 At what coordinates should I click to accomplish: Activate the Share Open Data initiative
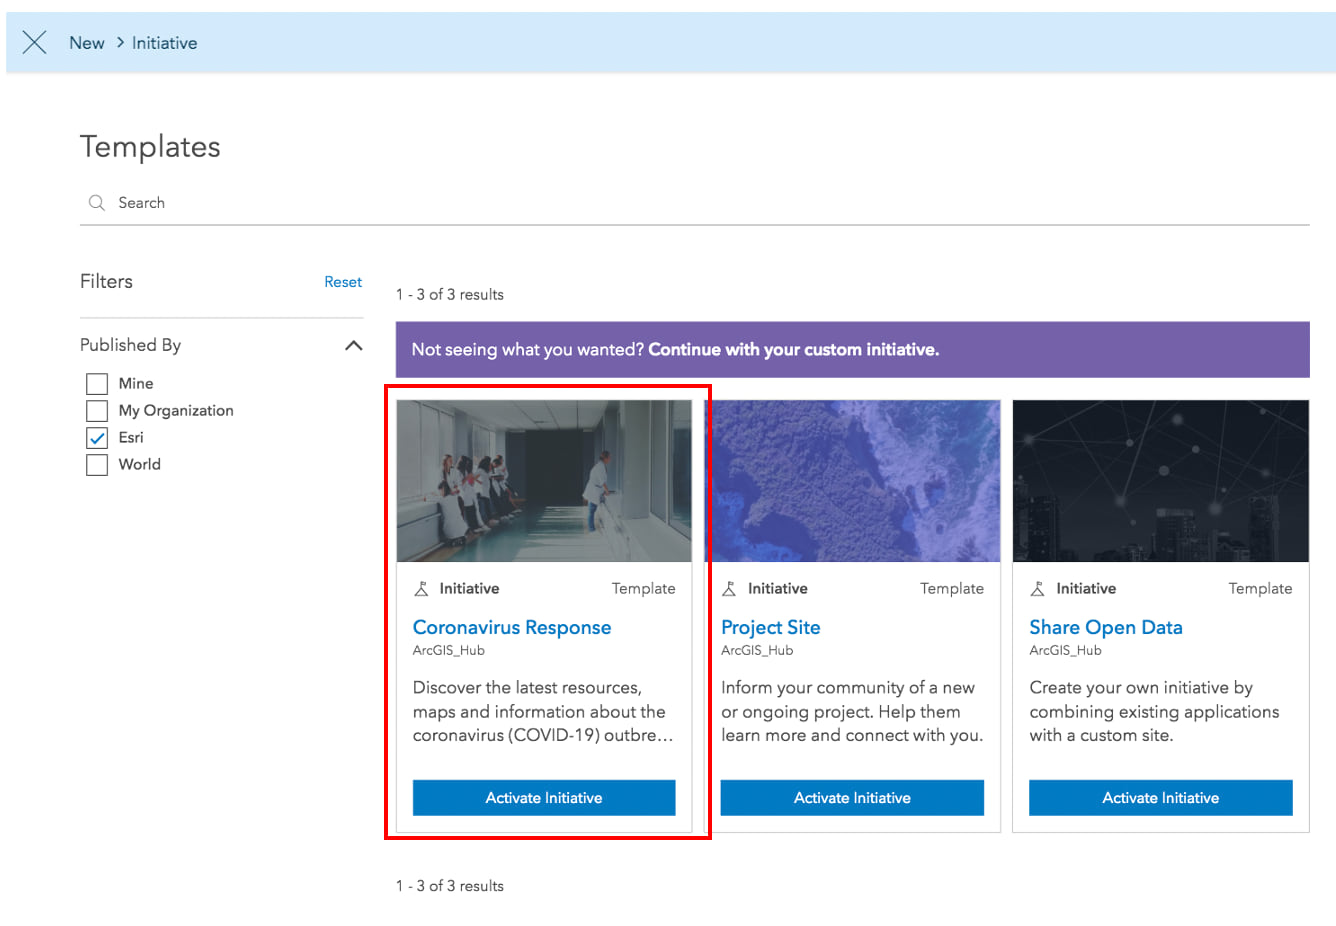point(1160,798)
